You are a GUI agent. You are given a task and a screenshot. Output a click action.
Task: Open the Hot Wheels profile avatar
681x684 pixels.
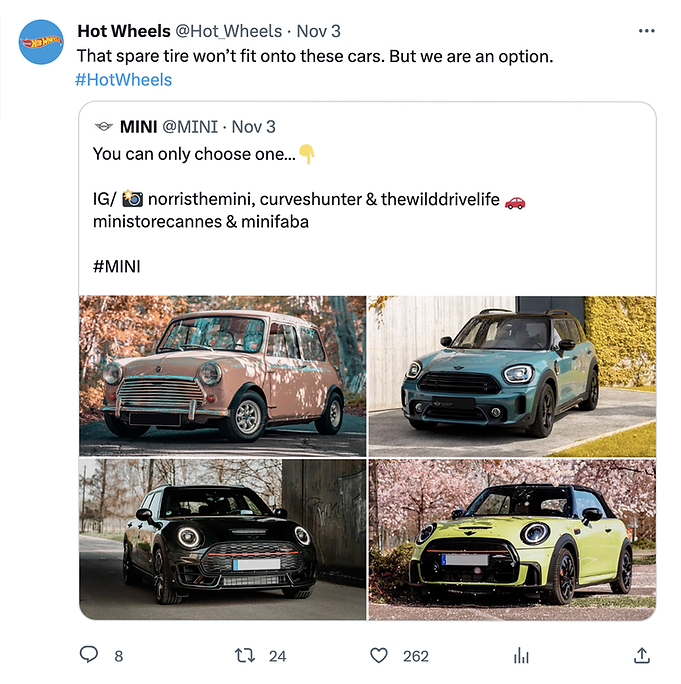coord(41,42)
